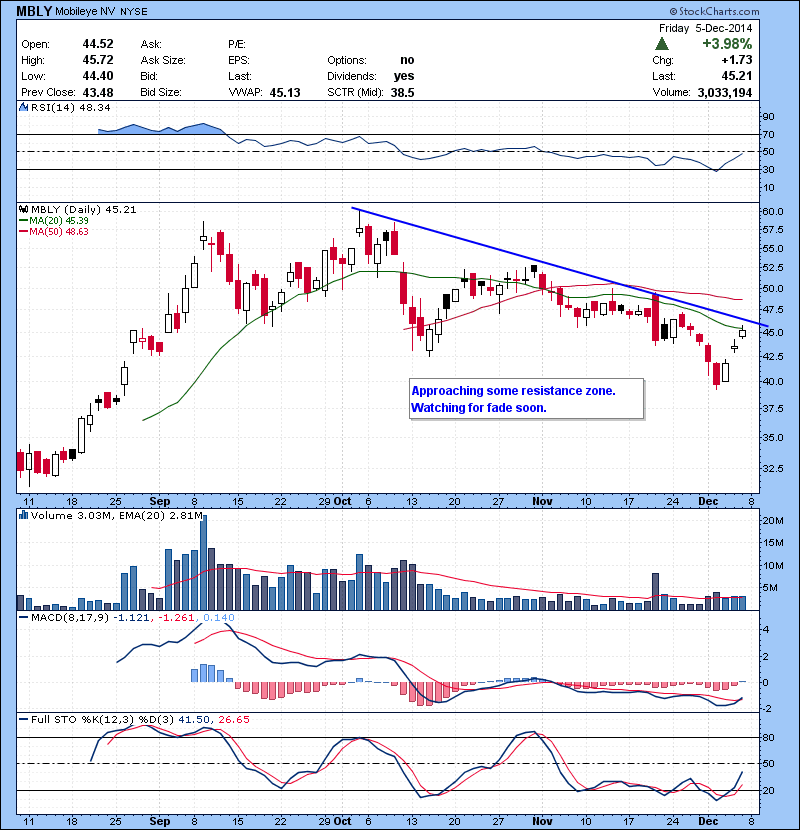Click the 'Watching for fade soon.' annotation line

[x=479, y=408]
